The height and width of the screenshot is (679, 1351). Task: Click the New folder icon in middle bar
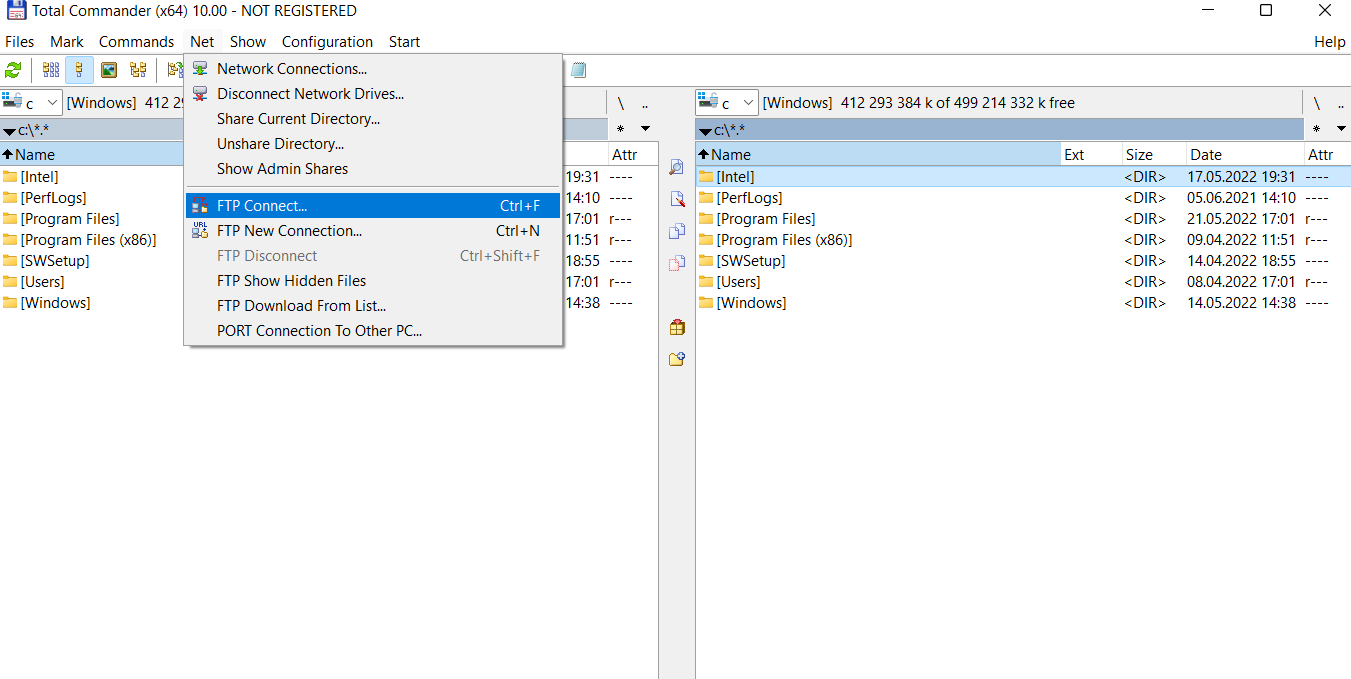click(x=677, y=359)
